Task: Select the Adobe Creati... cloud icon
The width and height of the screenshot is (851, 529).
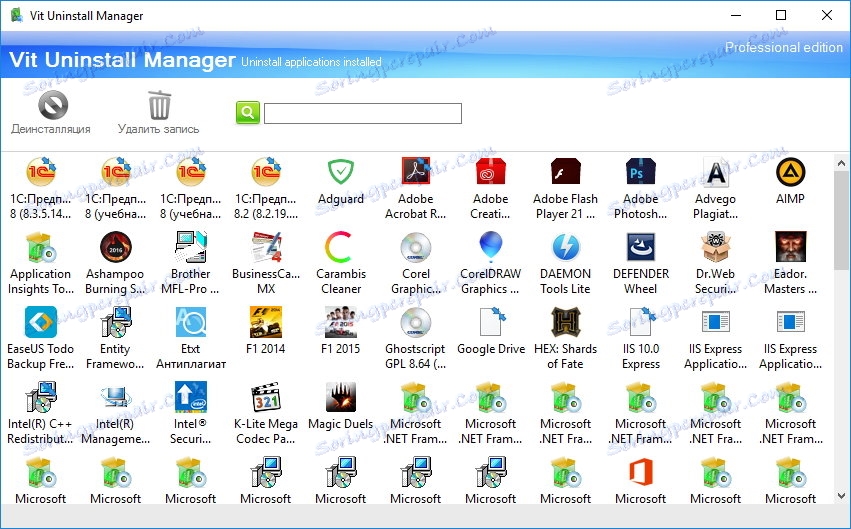Action: tap(491, 172)
